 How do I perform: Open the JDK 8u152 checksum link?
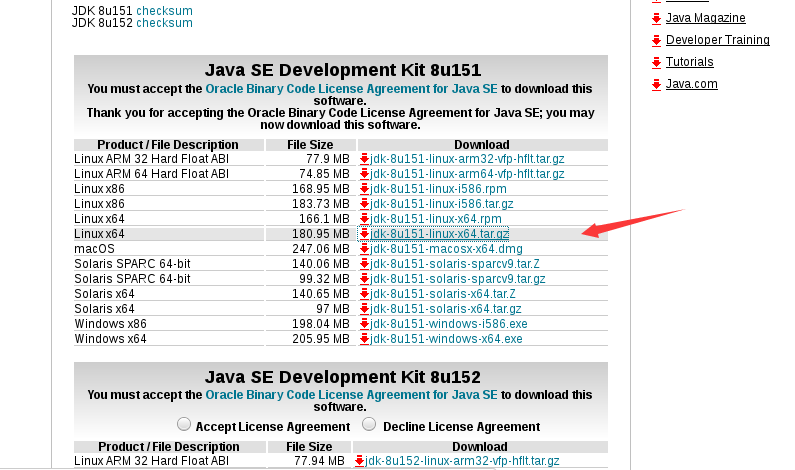click(x=164, y=23)
